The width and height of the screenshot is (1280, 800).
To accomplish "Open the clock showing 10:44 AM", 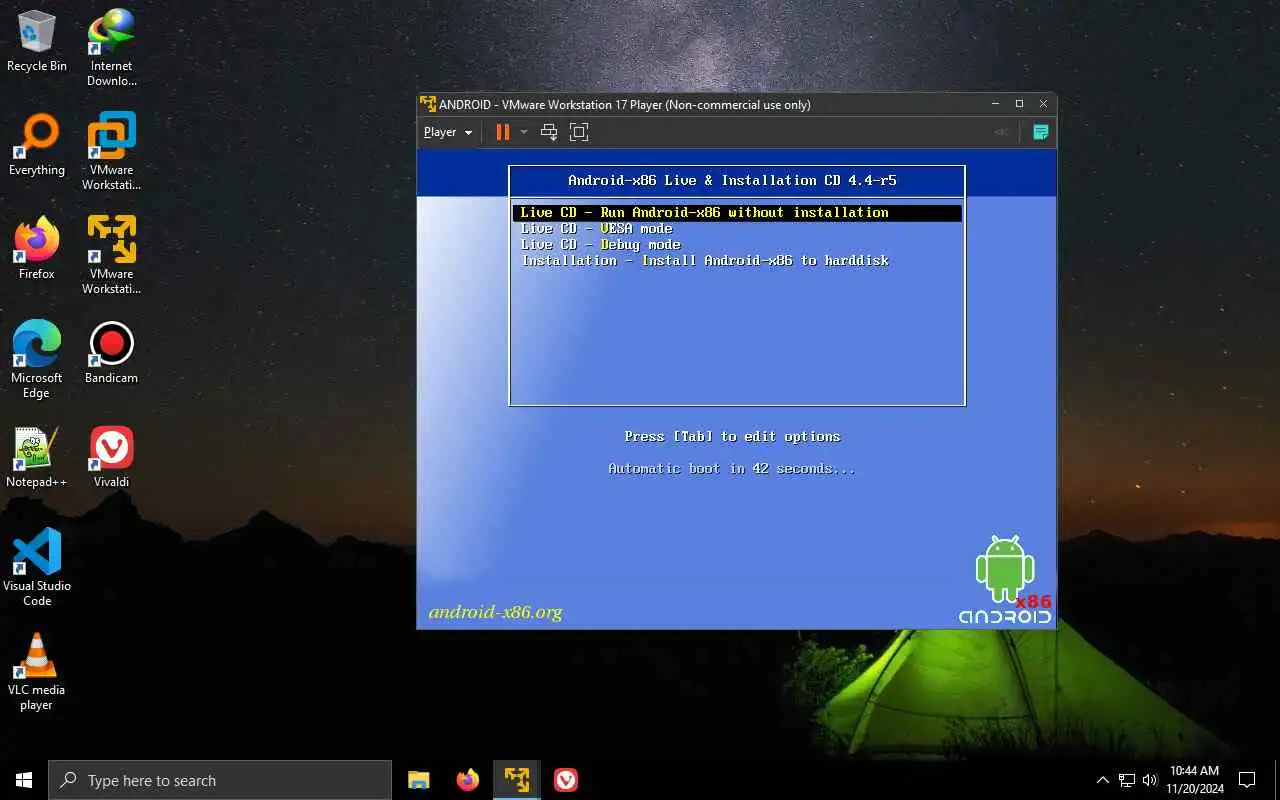I will [1194, 780].
